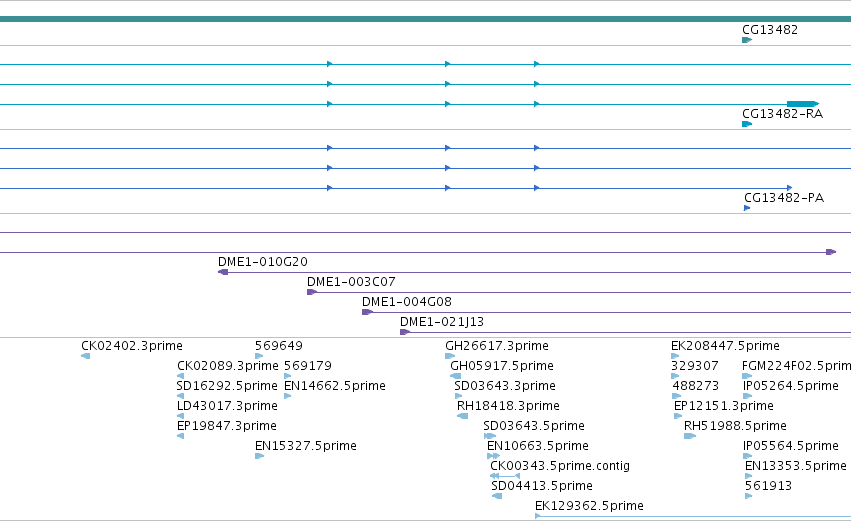Select the arrow glyph under EP19847.3prime
Screen dimensions: 851x521
click(180, 436)
